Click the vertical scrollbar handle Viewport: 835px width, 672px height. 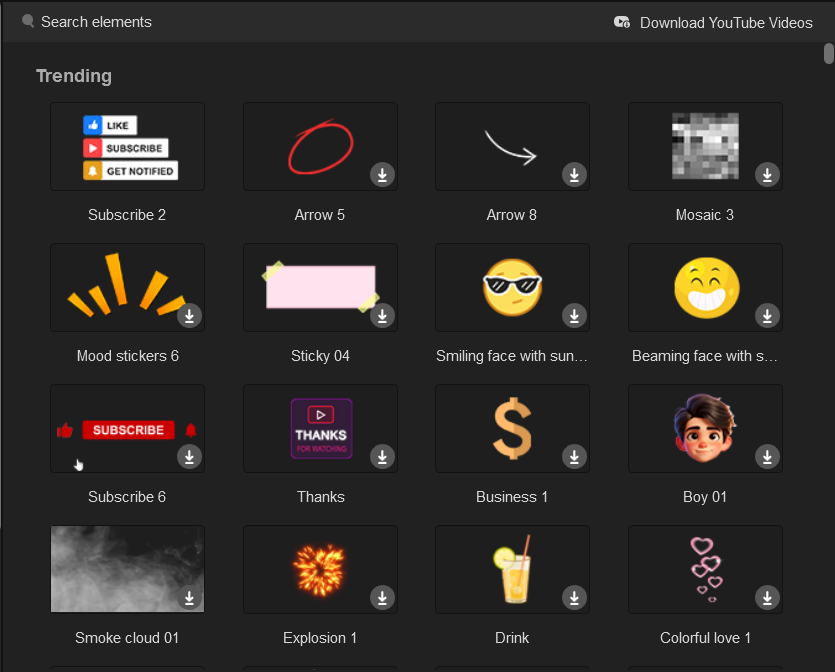829,54
